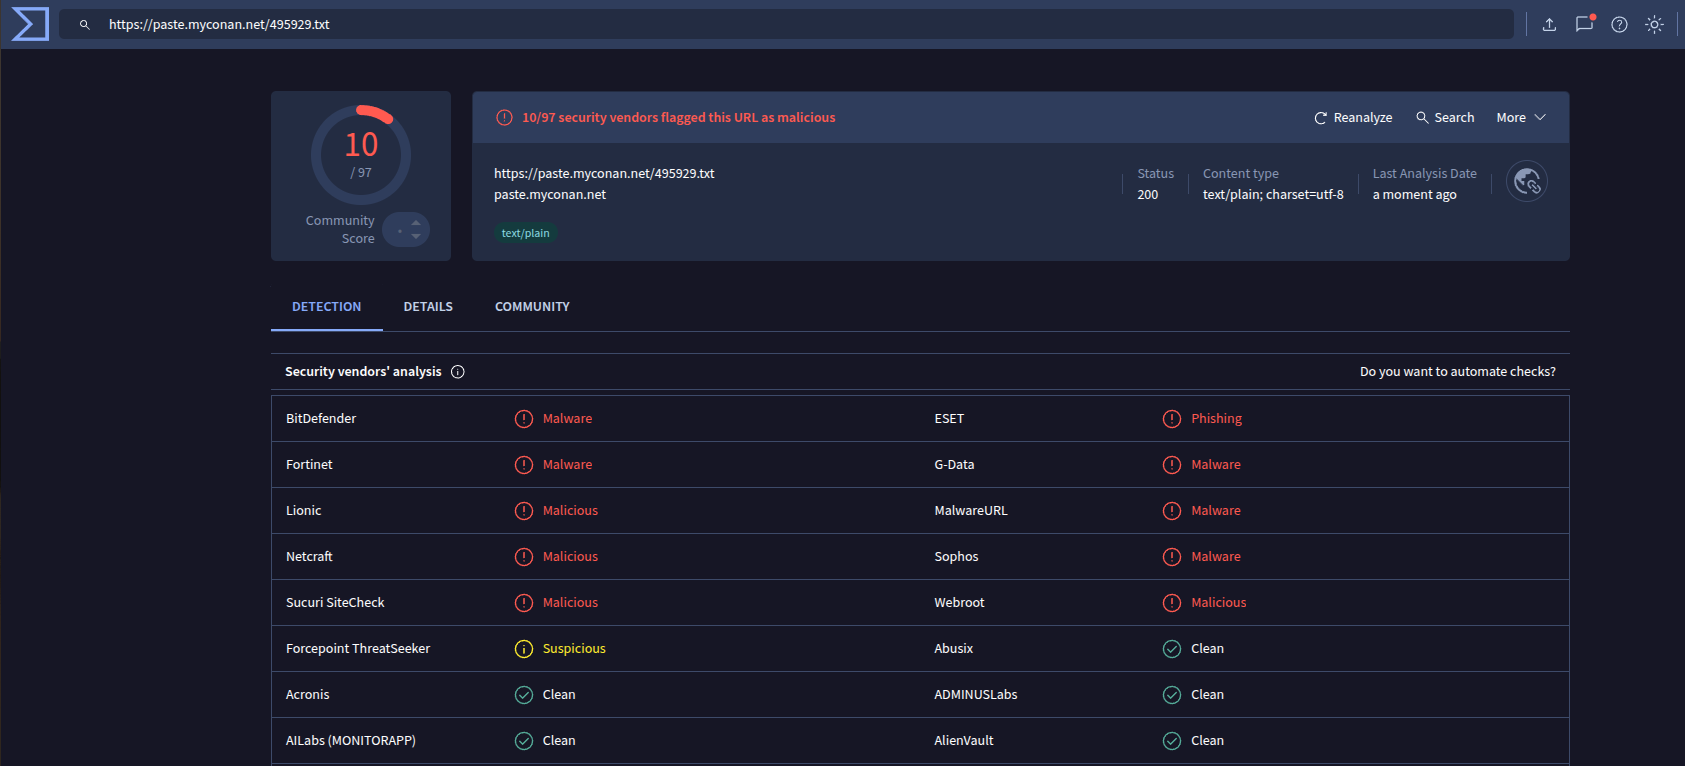Image resolution: width=1685 pixels, height=766 pixels.
Task: Expand the More dropdown menu
Action: pos(1520,118)
